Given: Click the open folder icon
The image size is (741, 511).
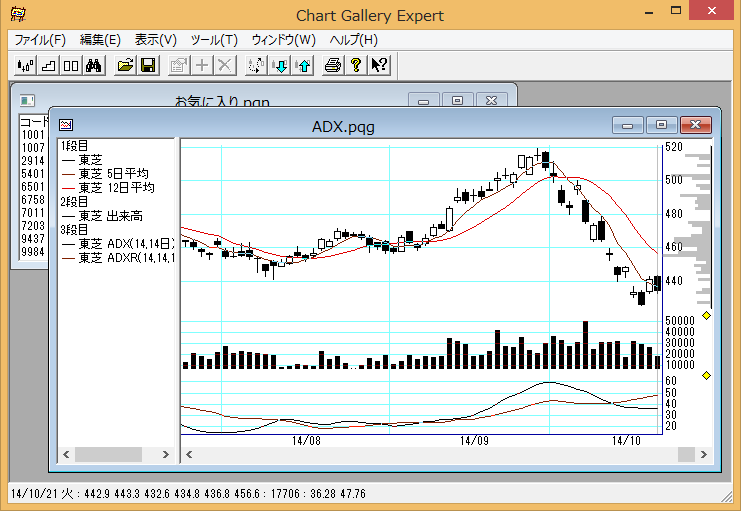Looking at the screenshot, I should (x=125, y=66).
